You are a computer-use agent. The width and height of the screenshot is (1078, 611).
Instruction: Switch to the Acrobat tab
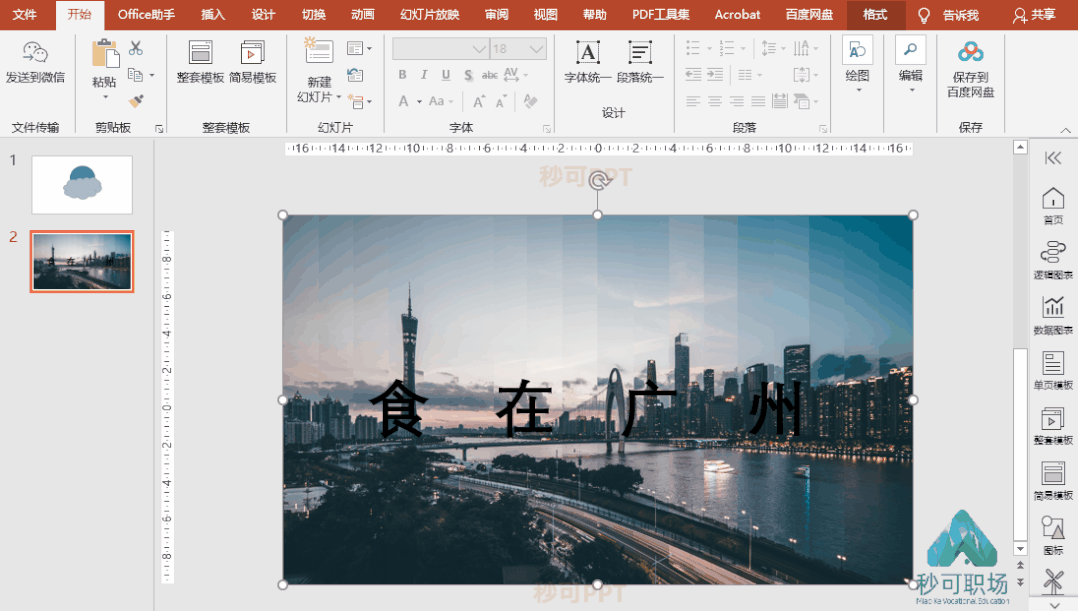737,14
